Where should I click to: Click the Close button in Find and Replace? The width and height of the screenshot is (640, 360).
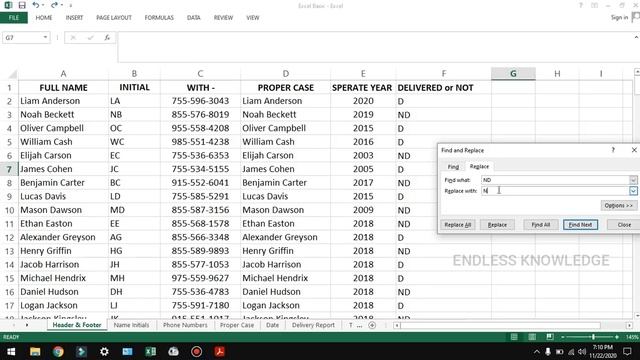pyautogui.click(x=623, y=225)
